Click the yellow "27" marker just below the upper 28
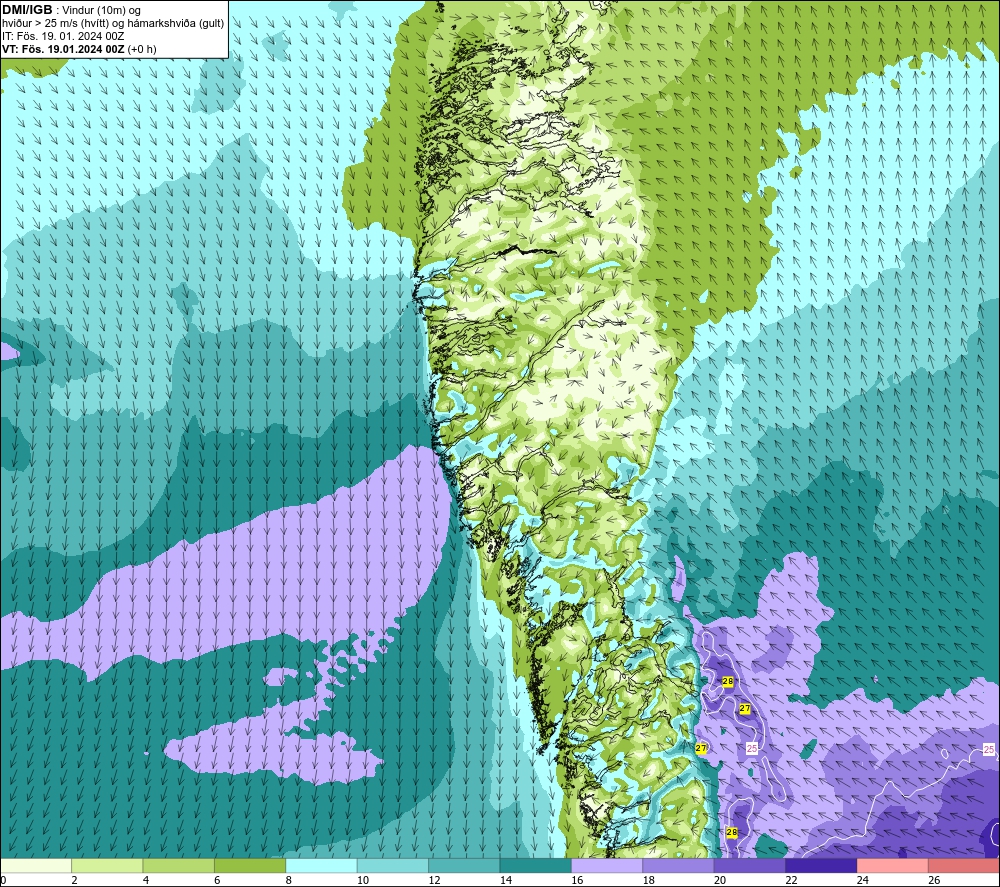Viewport: 1000px width, 887px height. click(745, 708)
